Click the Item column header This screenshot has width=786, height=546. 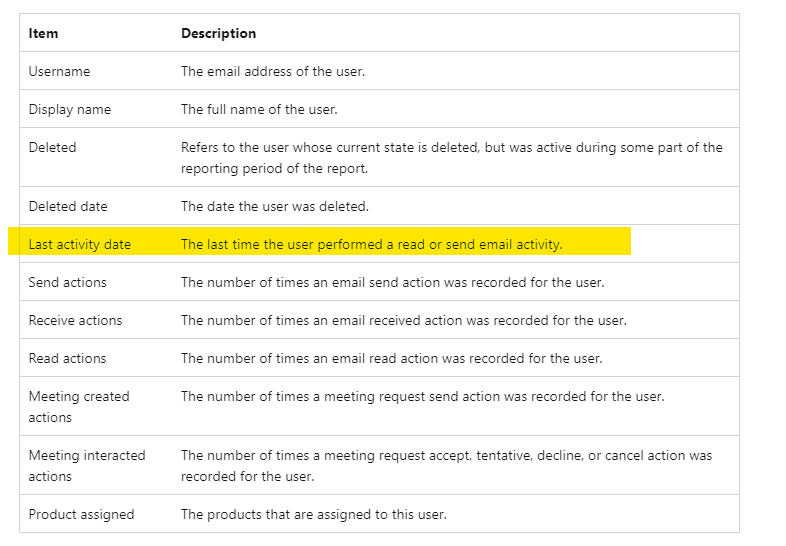click(44, 33)
